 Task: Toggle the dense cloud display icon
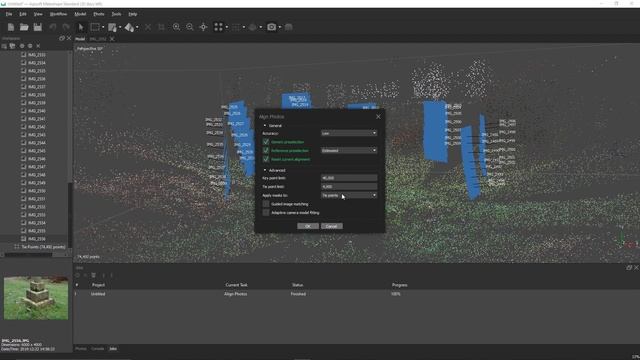point(236,27)
